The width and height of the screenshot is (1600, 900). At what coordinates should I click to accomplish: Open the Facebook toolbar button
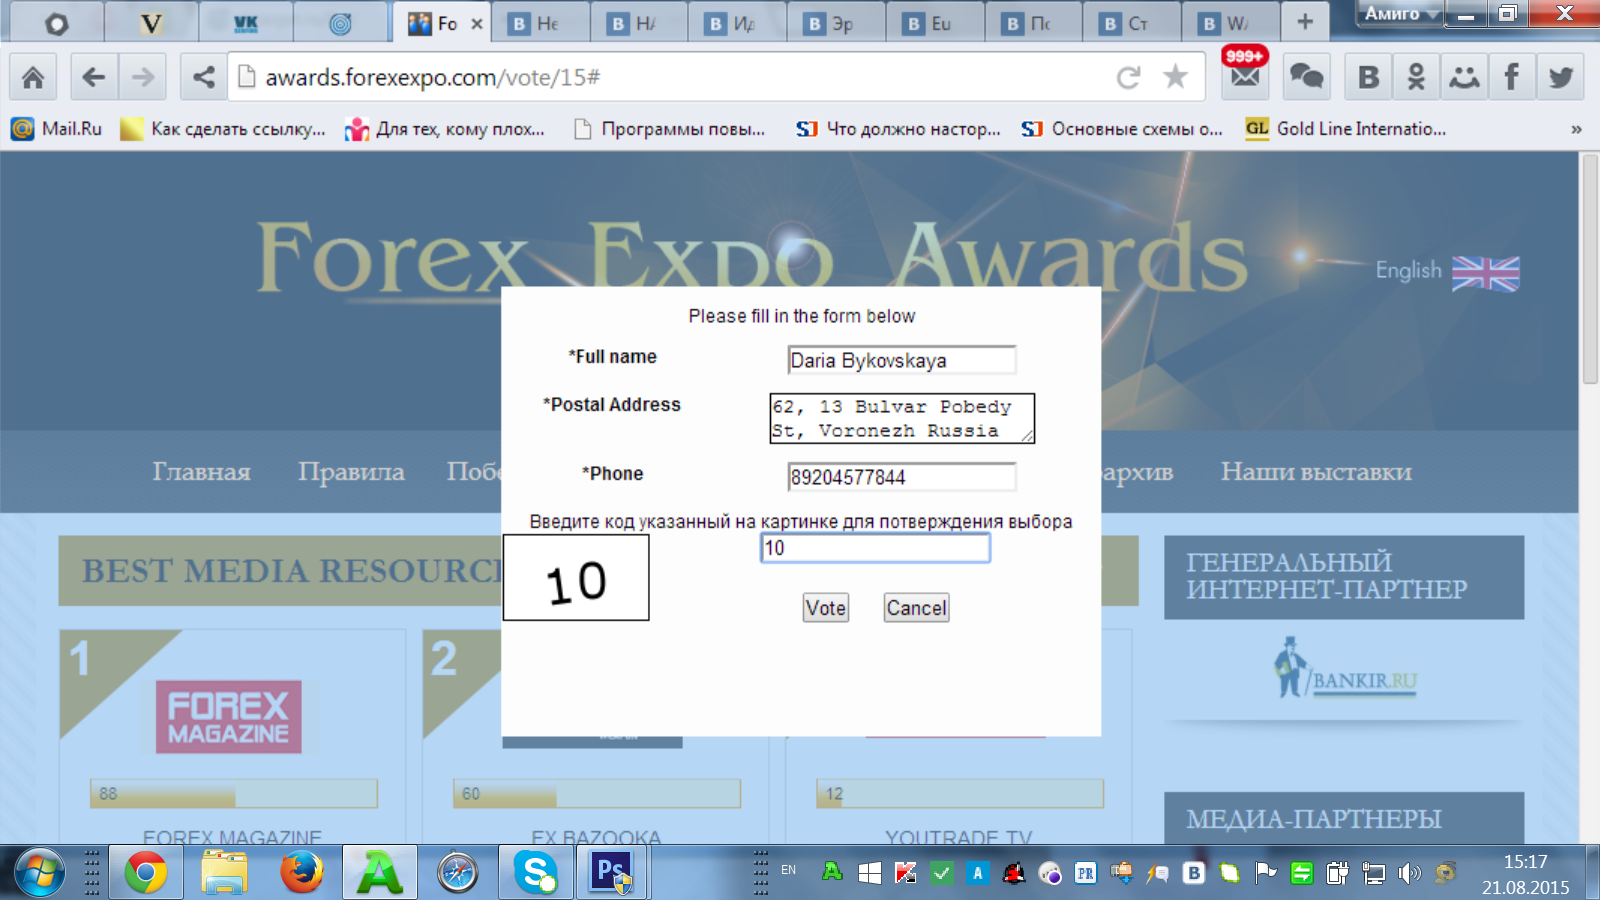coord(1512,77)
